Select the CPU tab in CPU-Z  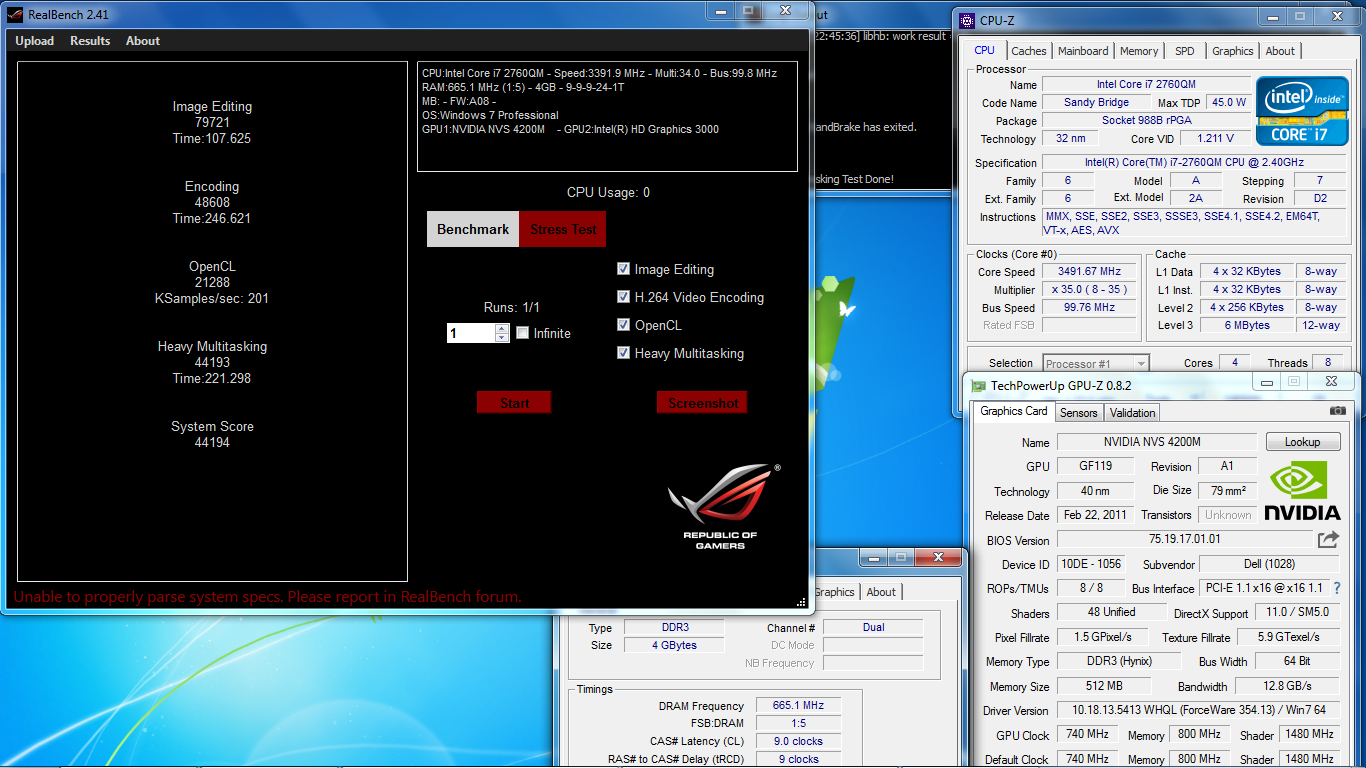pos(985,50)
